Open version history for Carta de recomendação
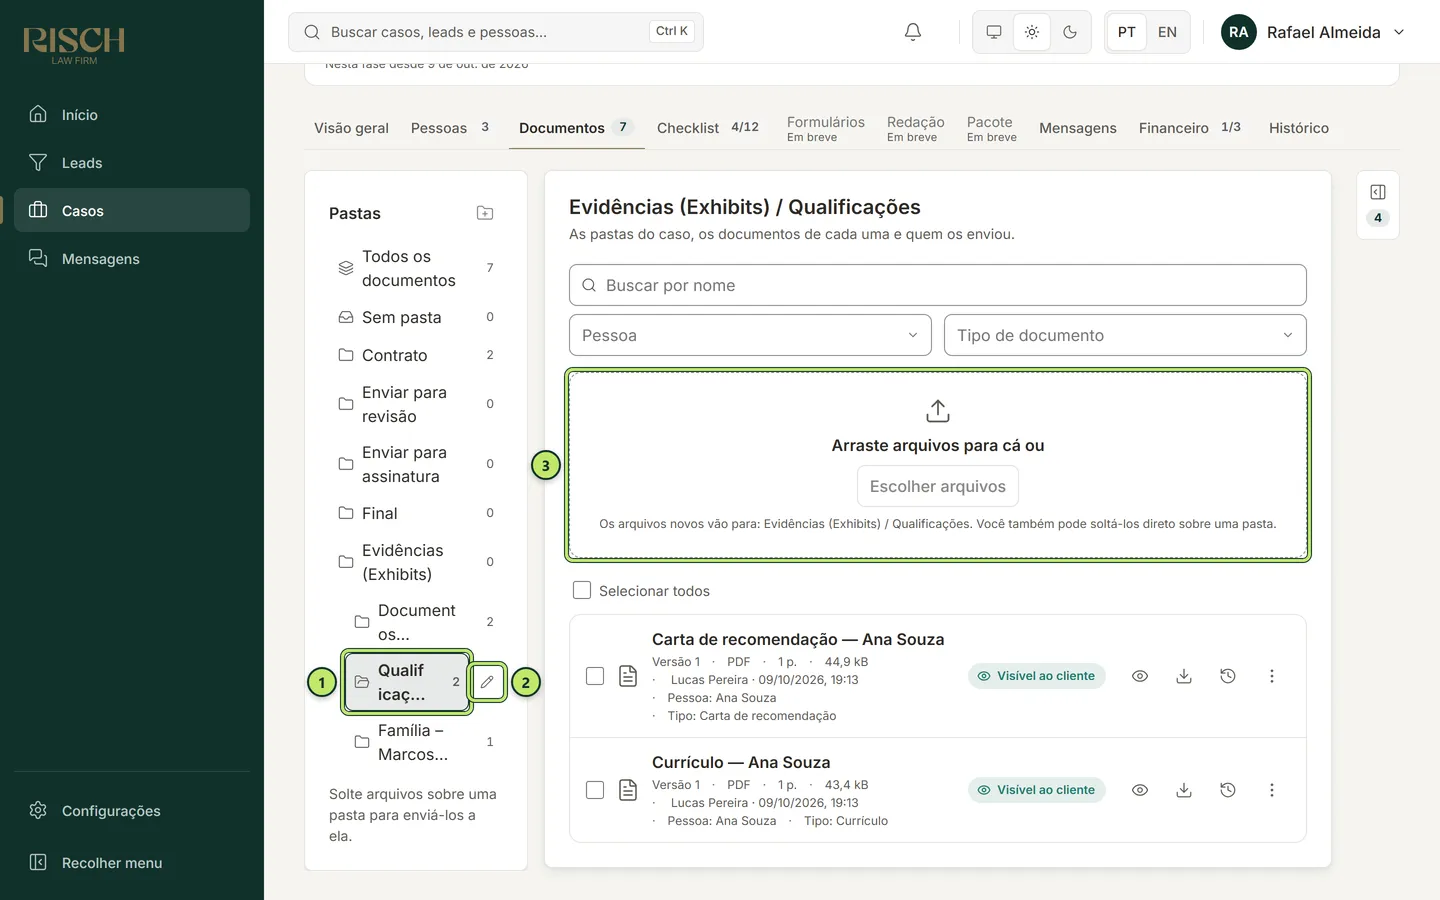Viewport: 1440px width, 900px height. pos(1227,676)
